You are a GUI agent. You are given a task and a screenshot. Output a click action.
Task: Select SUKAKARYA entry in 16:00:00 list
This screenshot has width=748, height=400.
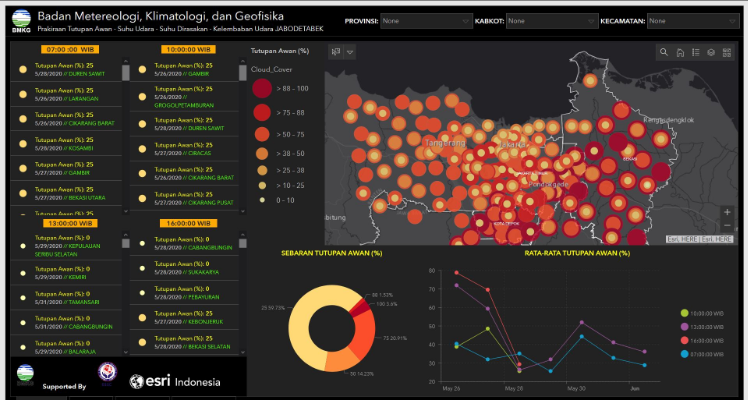coord(185,268)
